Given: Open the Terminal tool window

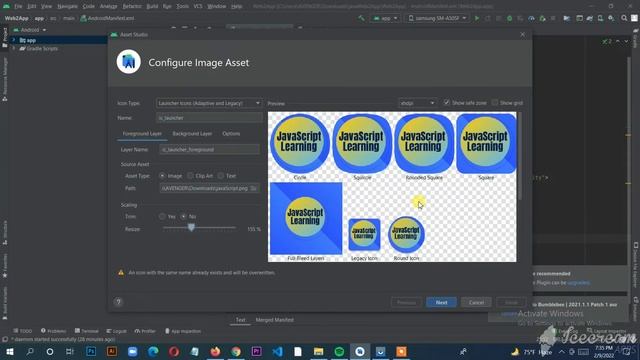Looking at the screenshot, I should click(87, 331).
